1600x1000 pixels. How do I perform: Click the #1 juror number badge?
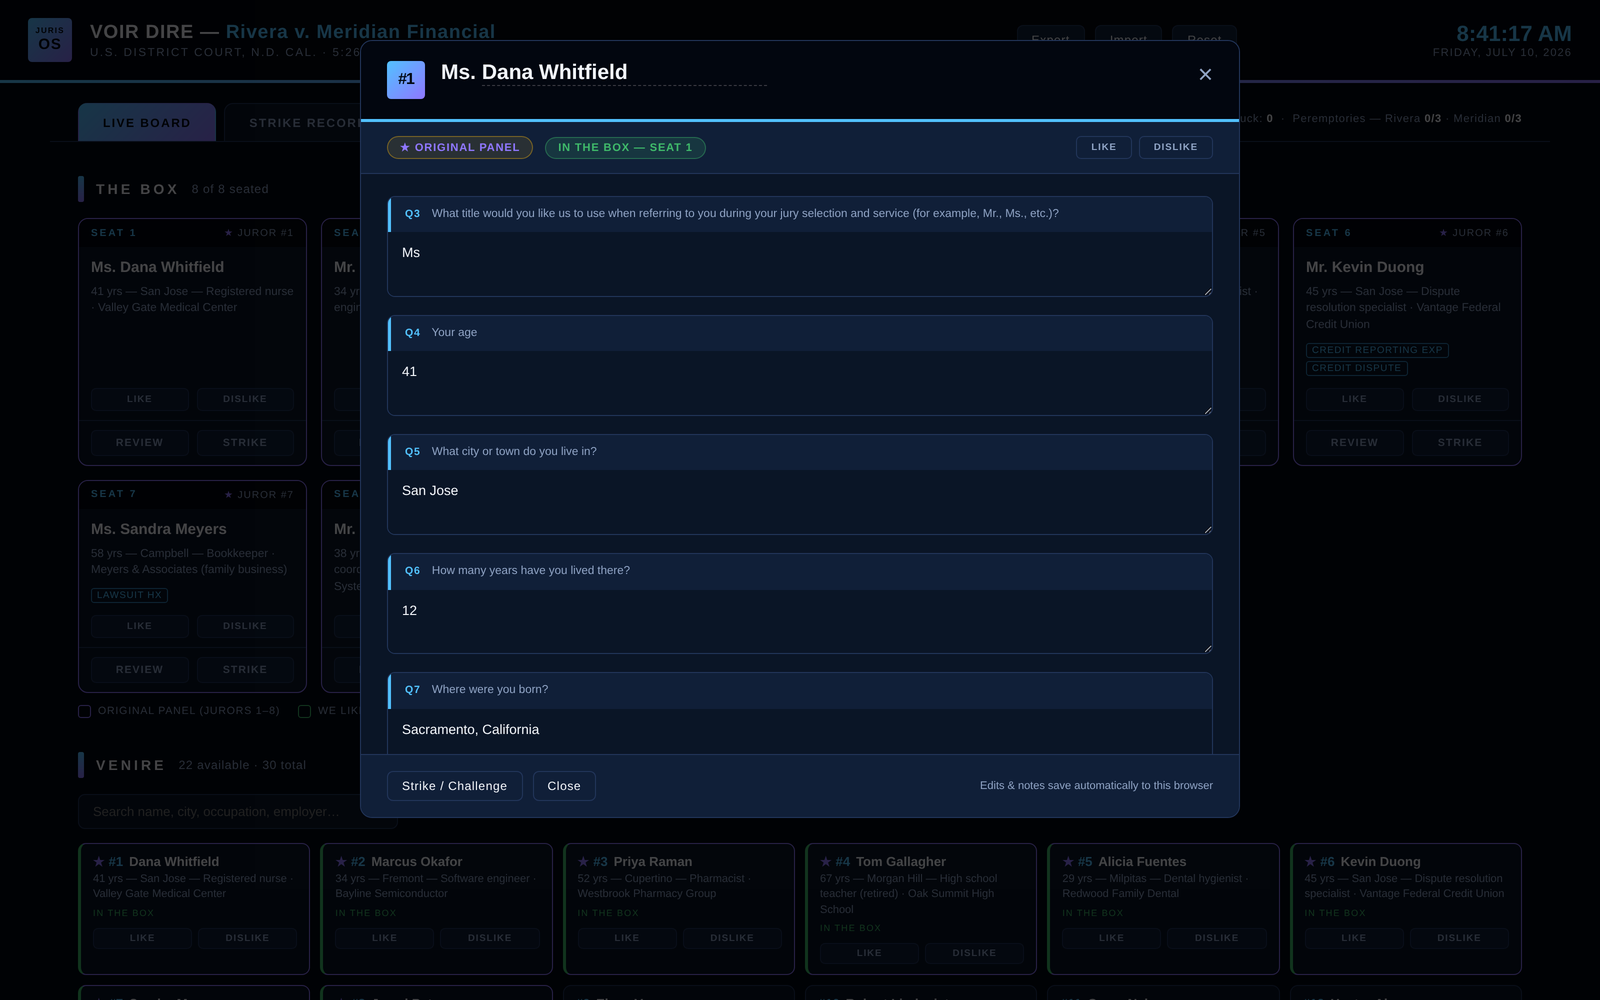(x=406, y=80)
